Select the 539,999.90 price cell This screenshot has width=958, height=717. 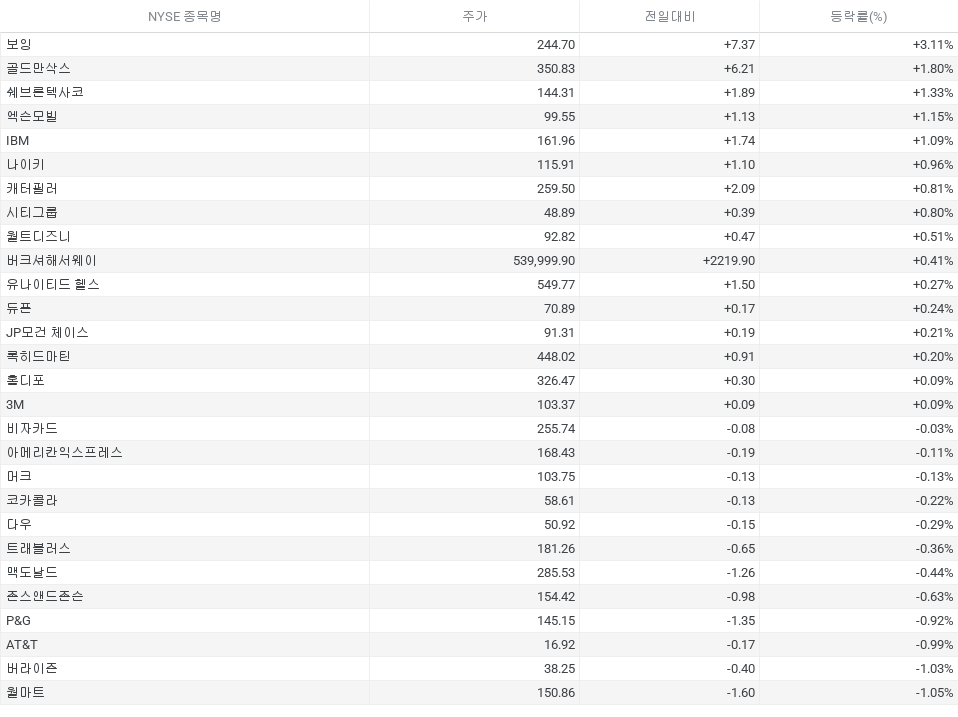539,260
